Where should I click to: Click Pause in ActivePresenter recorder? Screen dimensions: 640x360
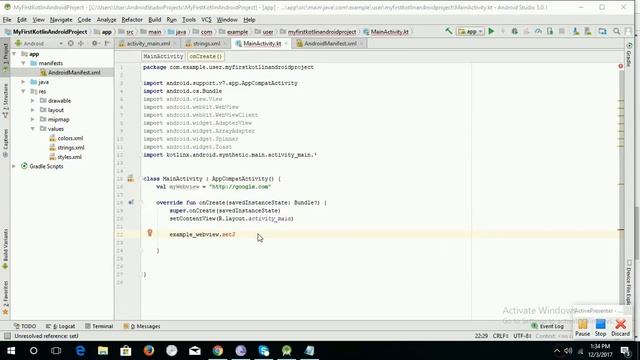coord(582,328)
